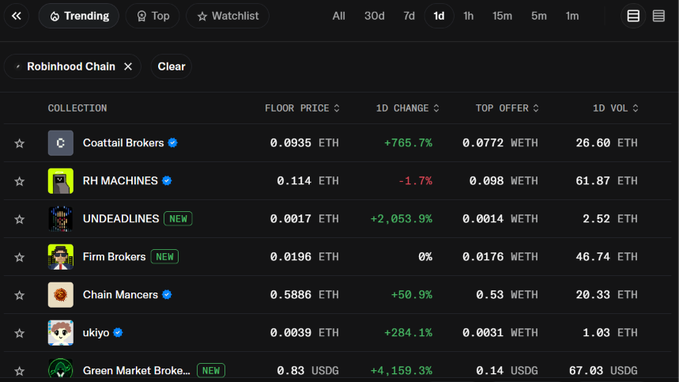Open the ukiyo collection name
This screenshot has height=382, width=679.
click(96, 333)
